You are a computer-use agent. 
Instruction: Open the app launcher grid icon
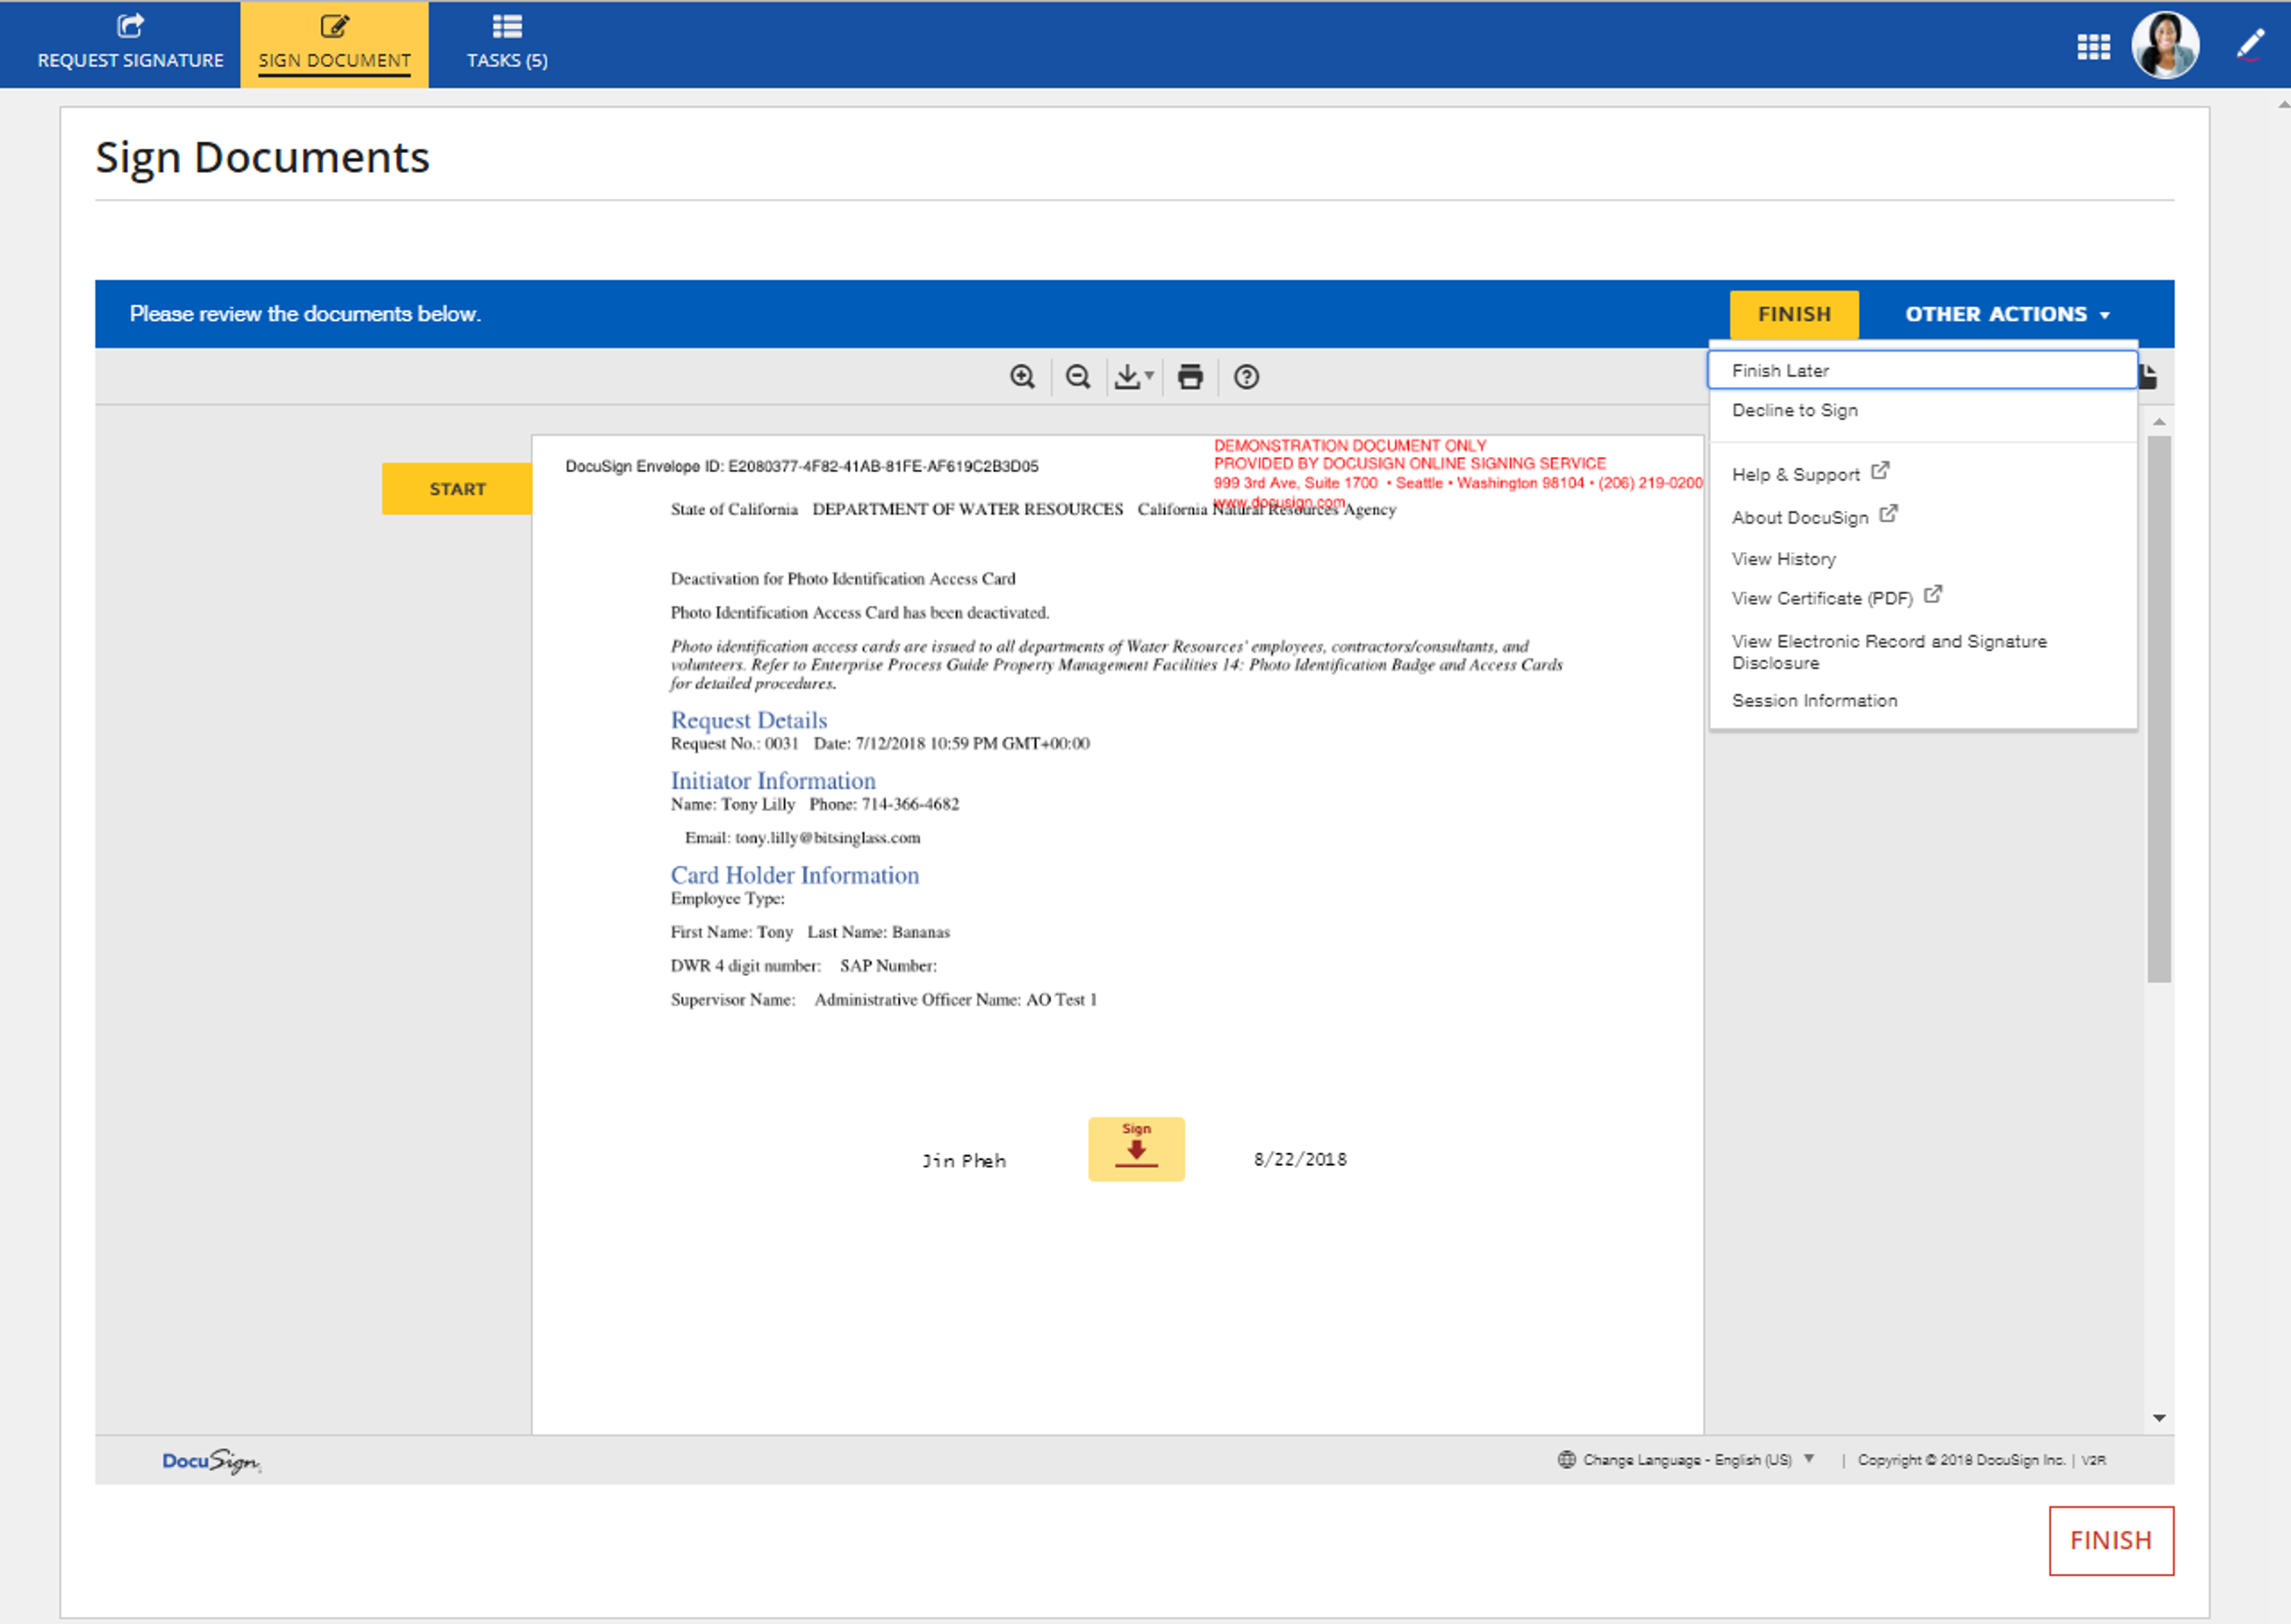[2093, 46]
